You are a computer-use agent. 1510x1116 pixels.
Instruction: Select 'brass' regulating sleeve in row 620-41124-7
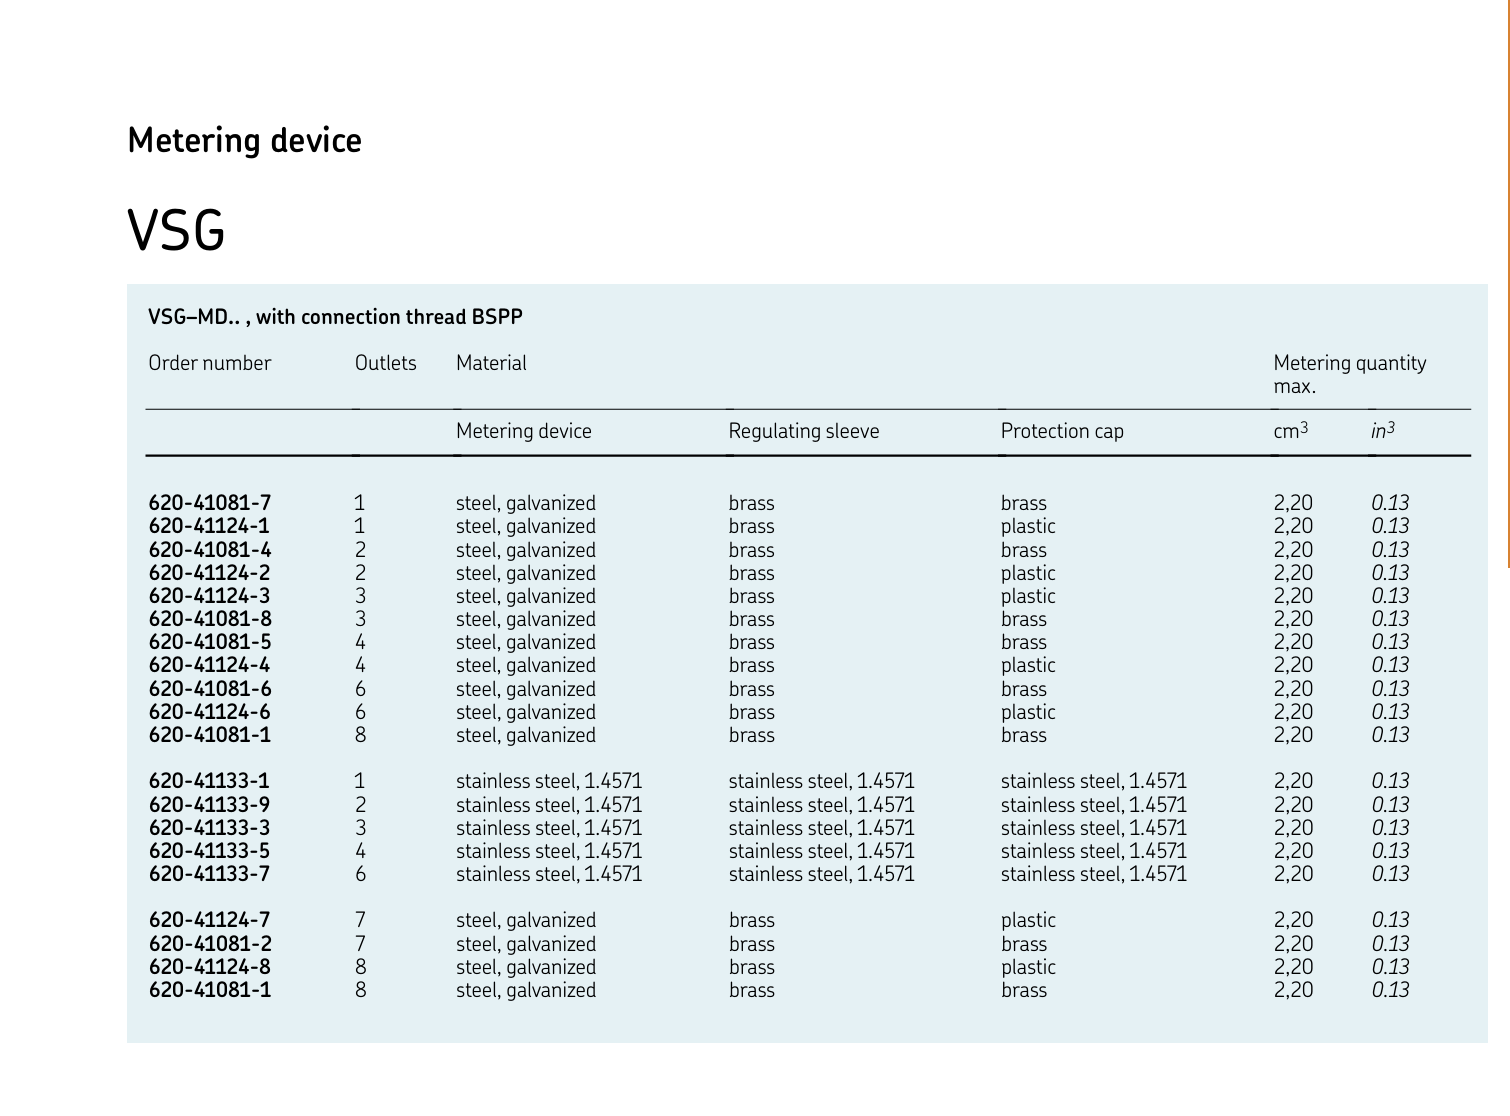(751, 920)
